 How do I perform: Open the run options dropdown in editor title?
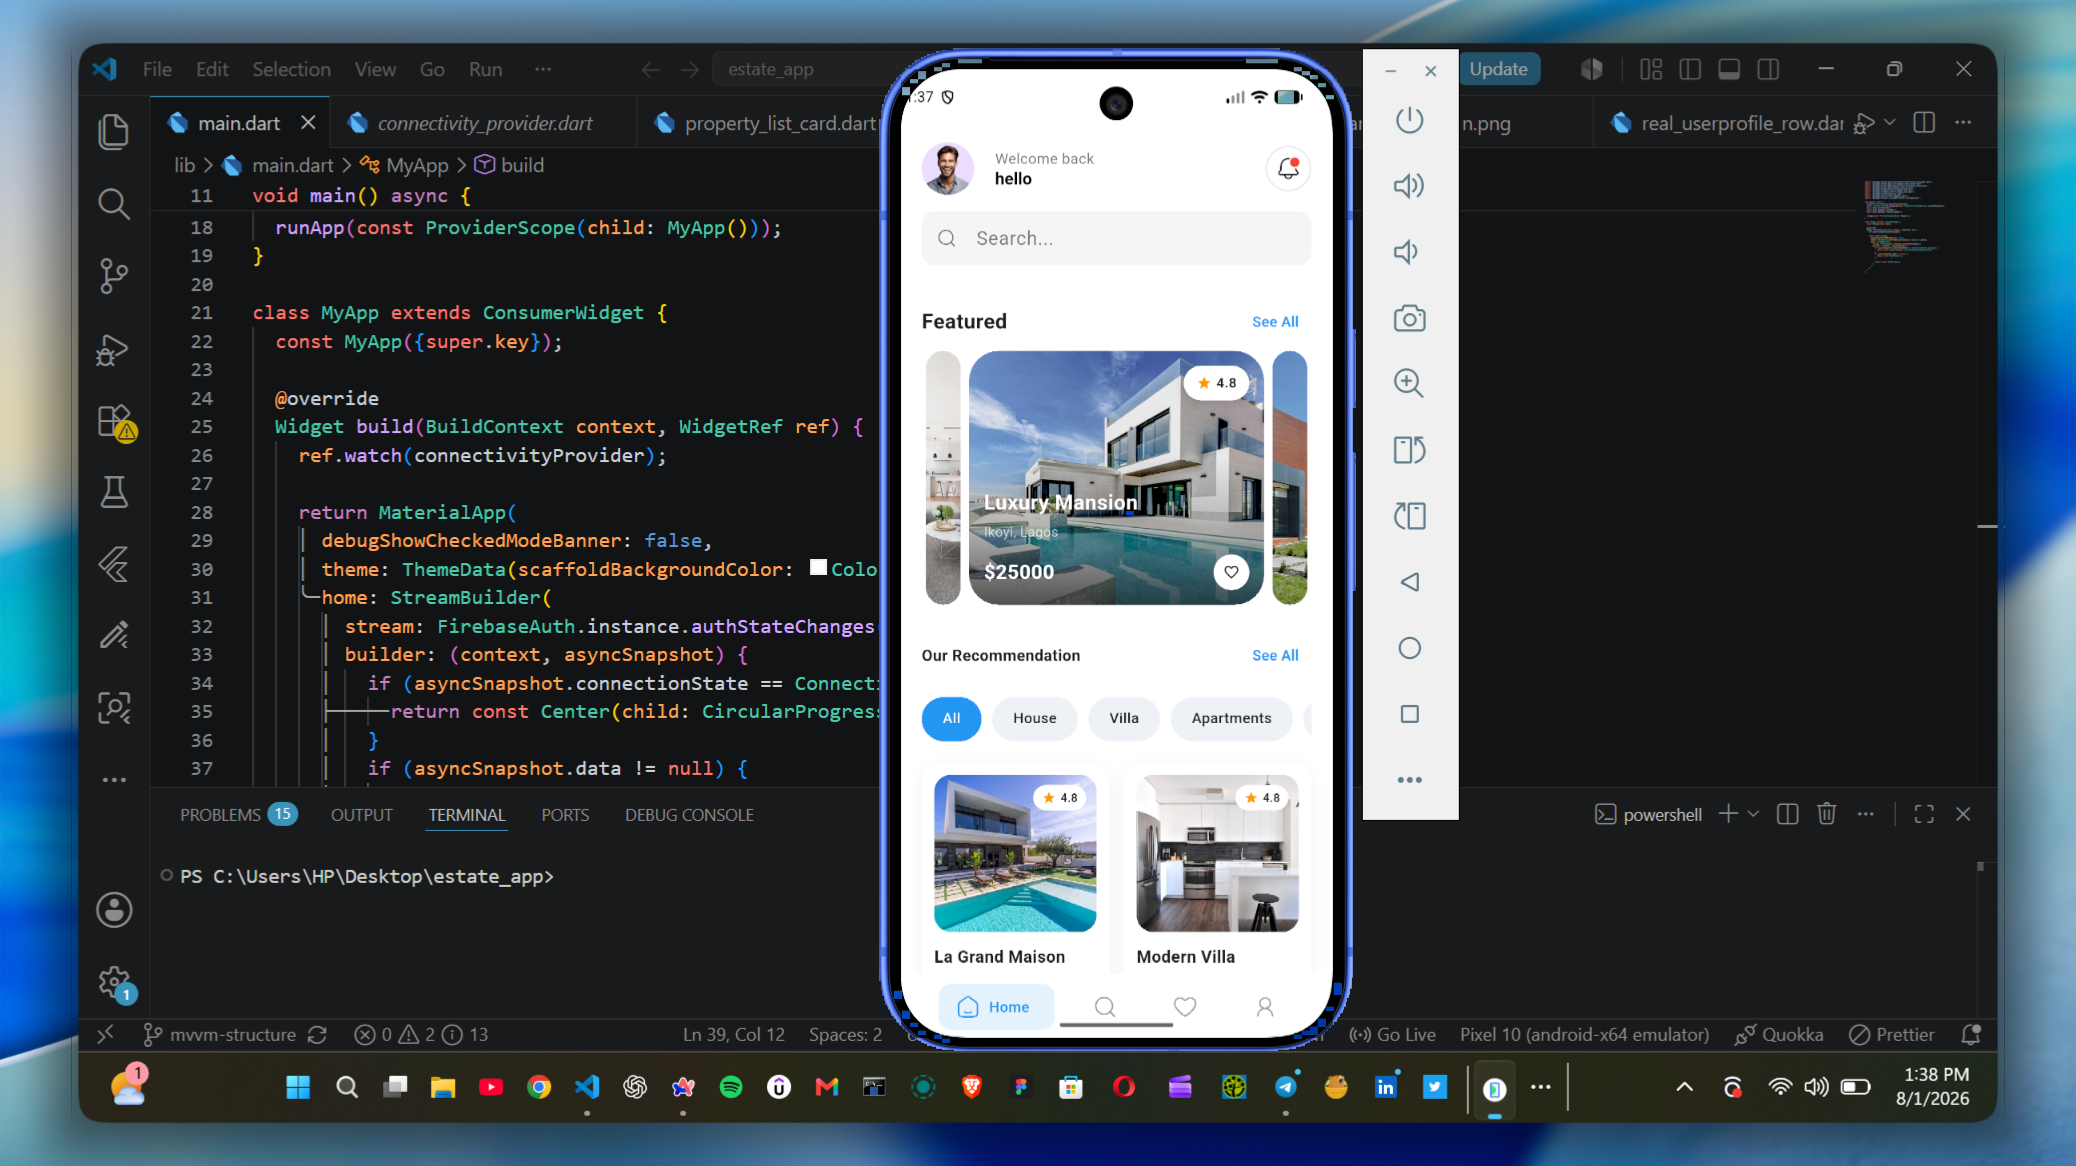[1890, 122]
